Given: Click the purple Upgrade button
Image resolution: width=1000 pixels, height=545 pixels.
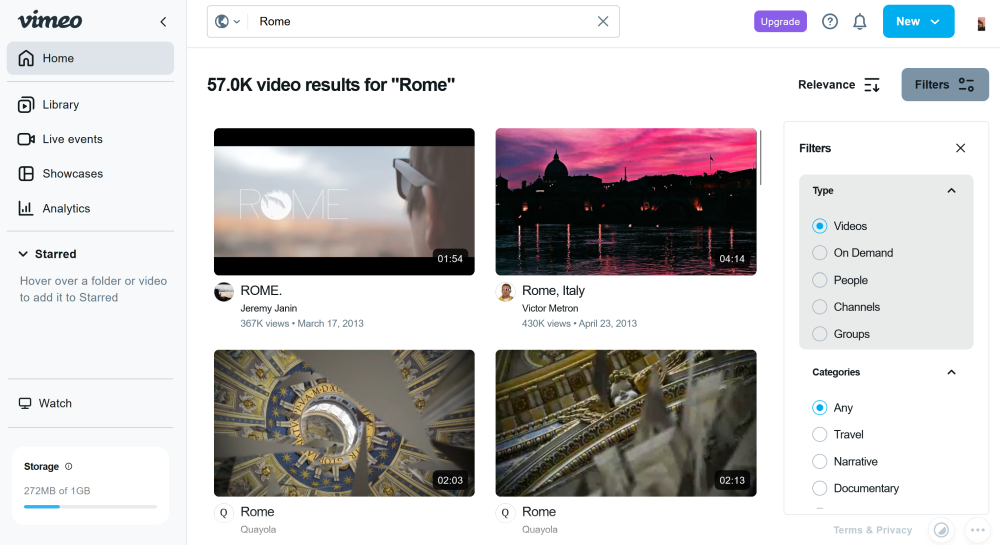Looking at the screenshot, I should [780, 21].
